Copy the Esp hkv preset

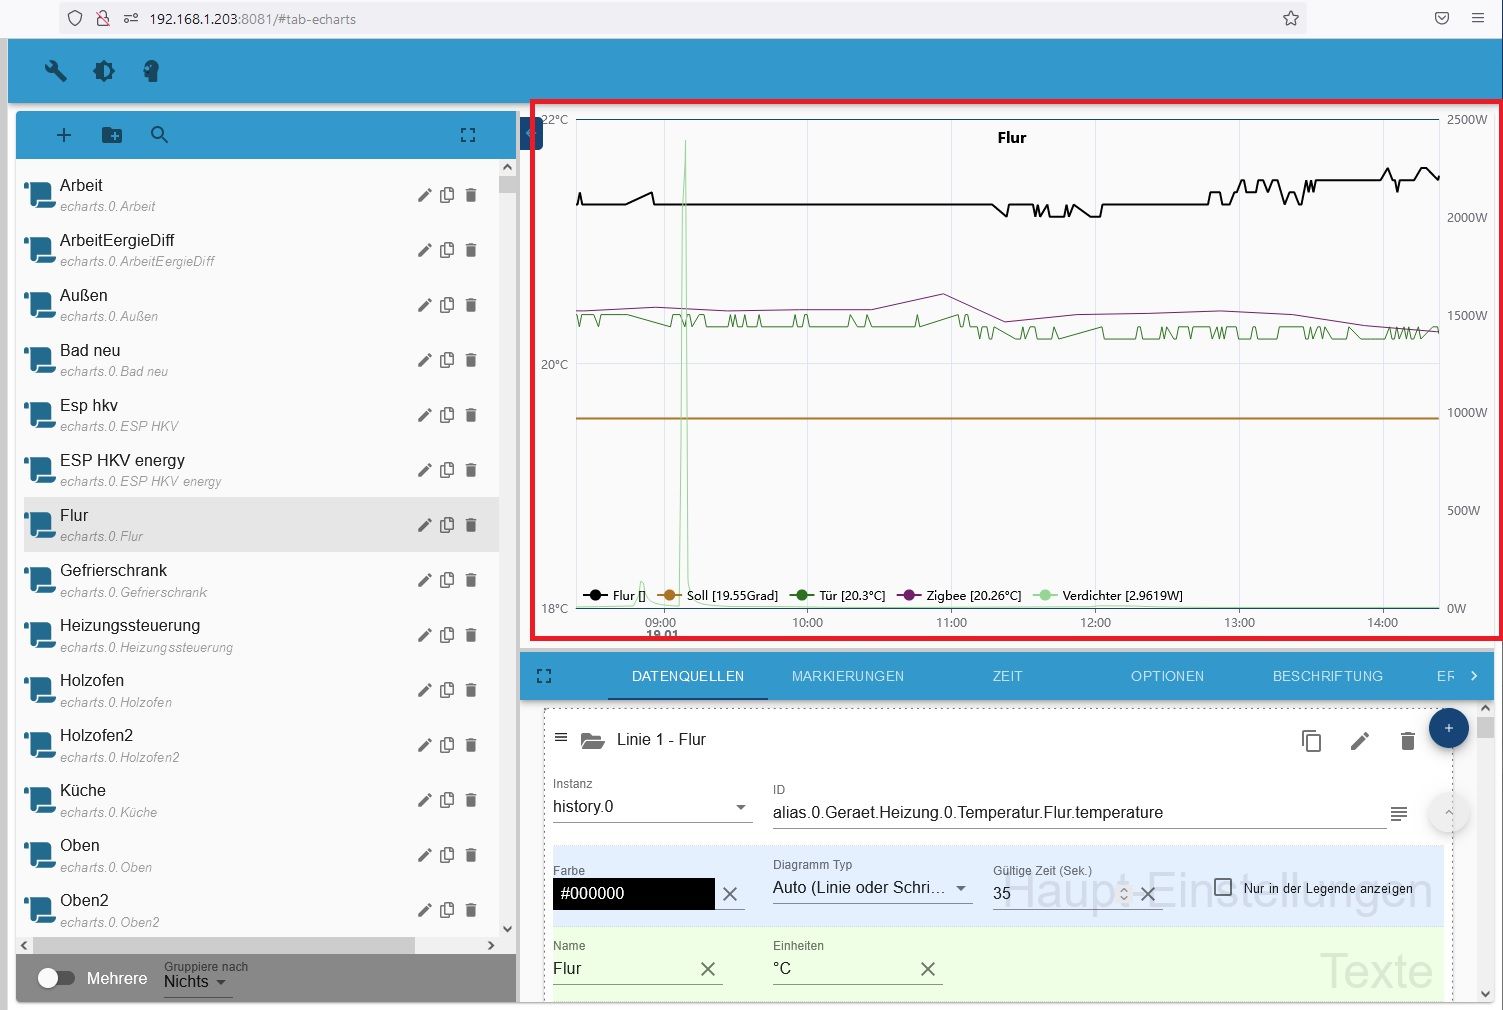pos(447,415)
